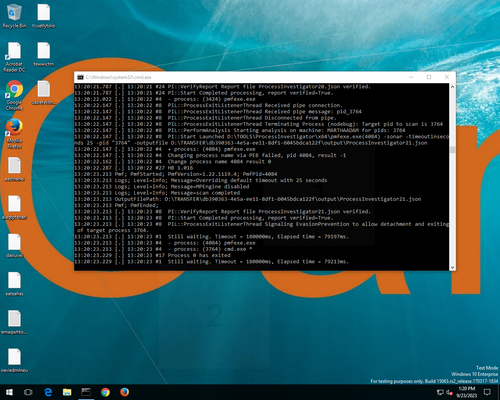Maximize the cmd.exe window
Screen dimensions: 500x400
[x=429, y=77]
